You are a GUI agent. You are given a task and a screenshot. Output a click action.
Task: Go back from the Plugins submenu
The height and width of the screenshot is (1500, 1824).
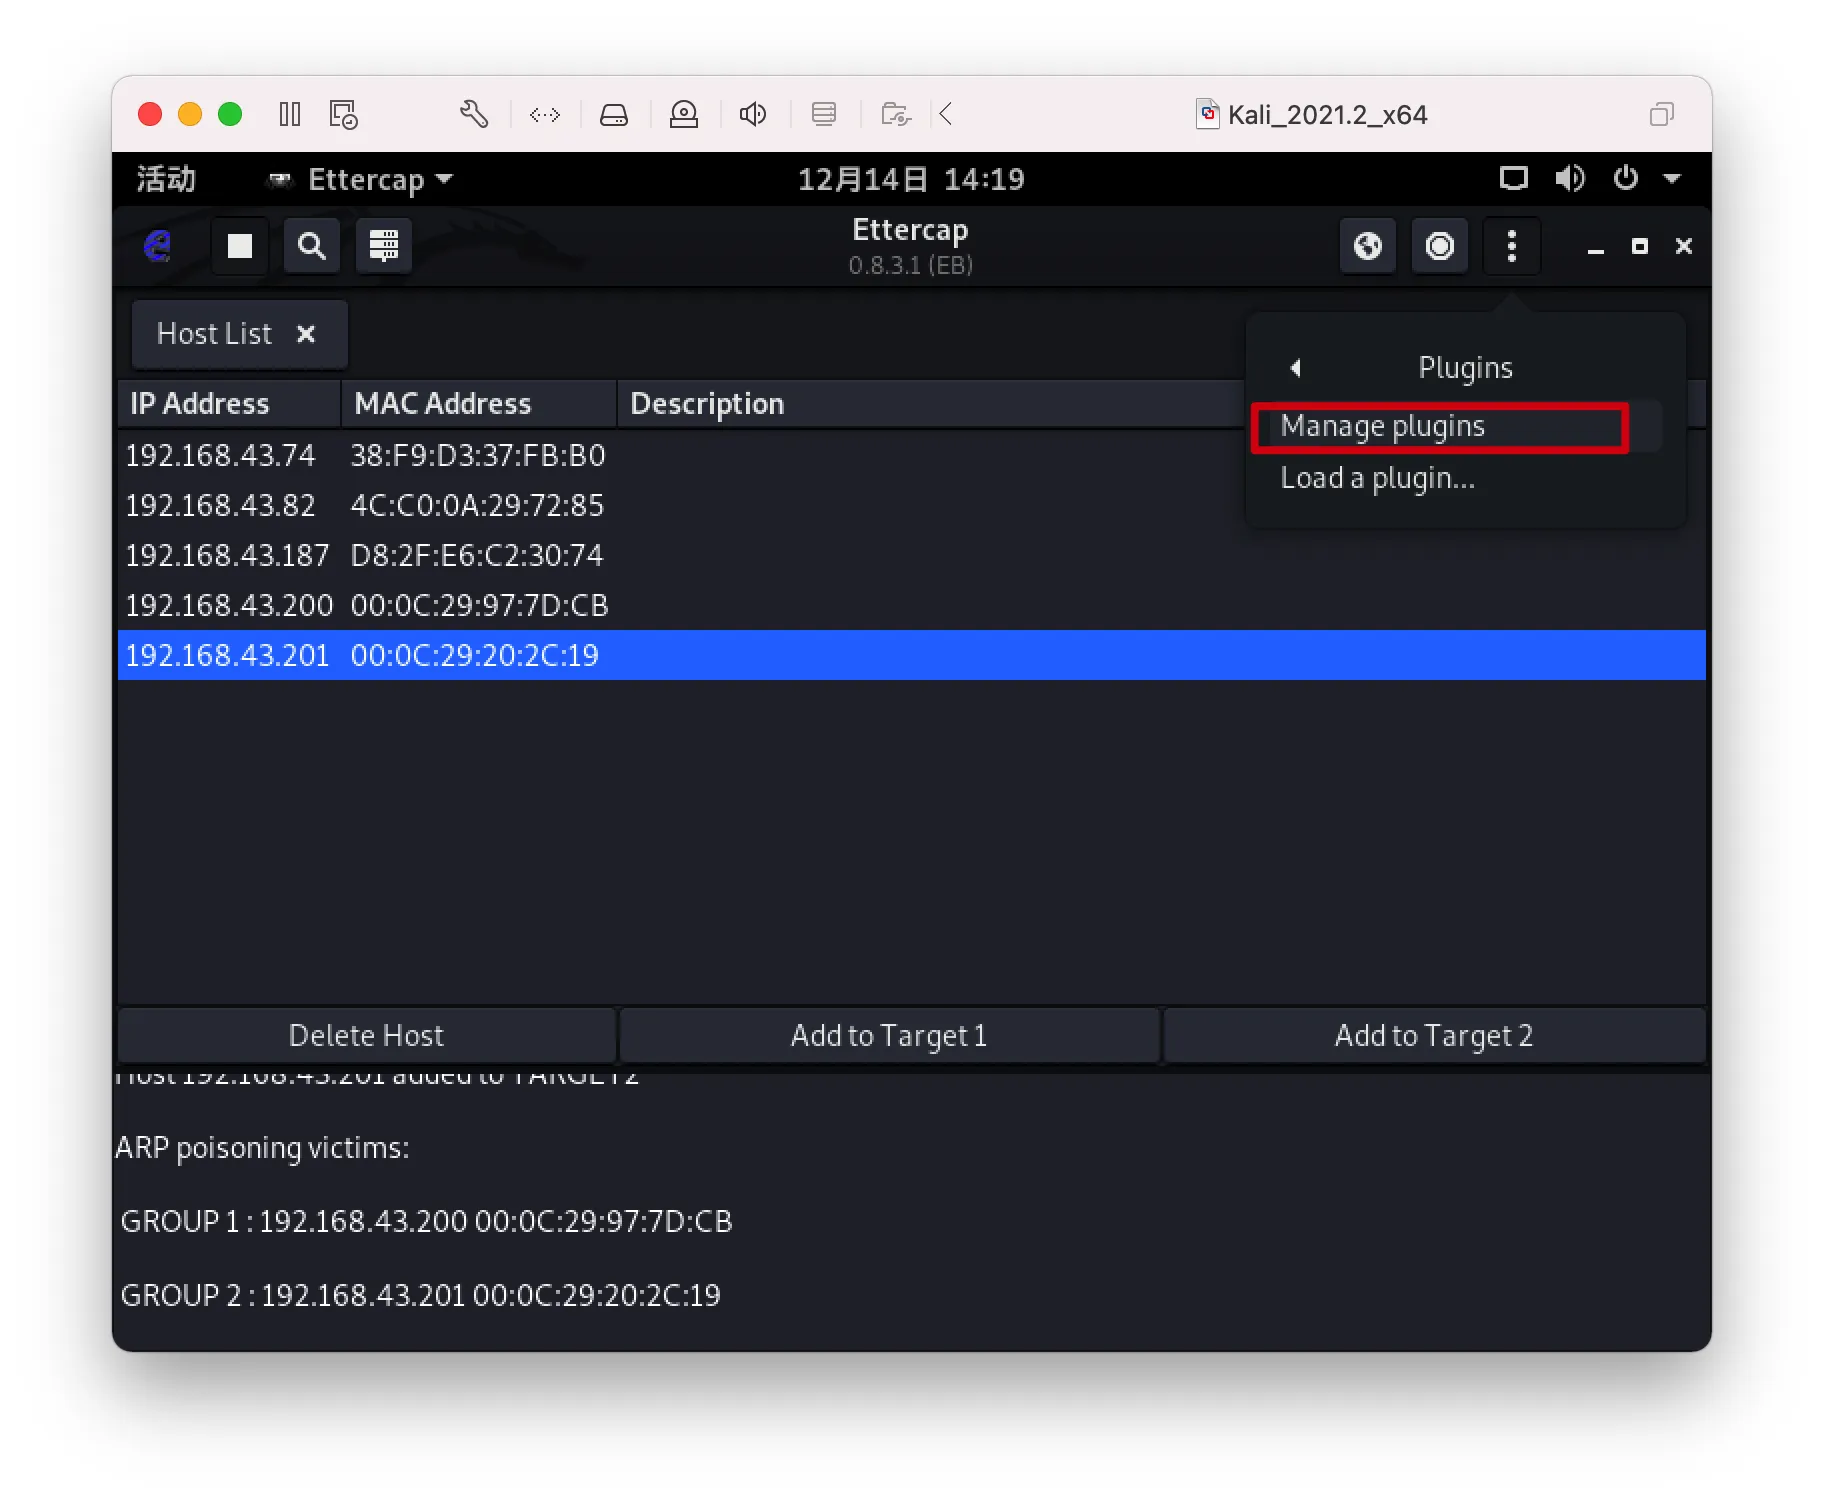(x=1296, y=368)
